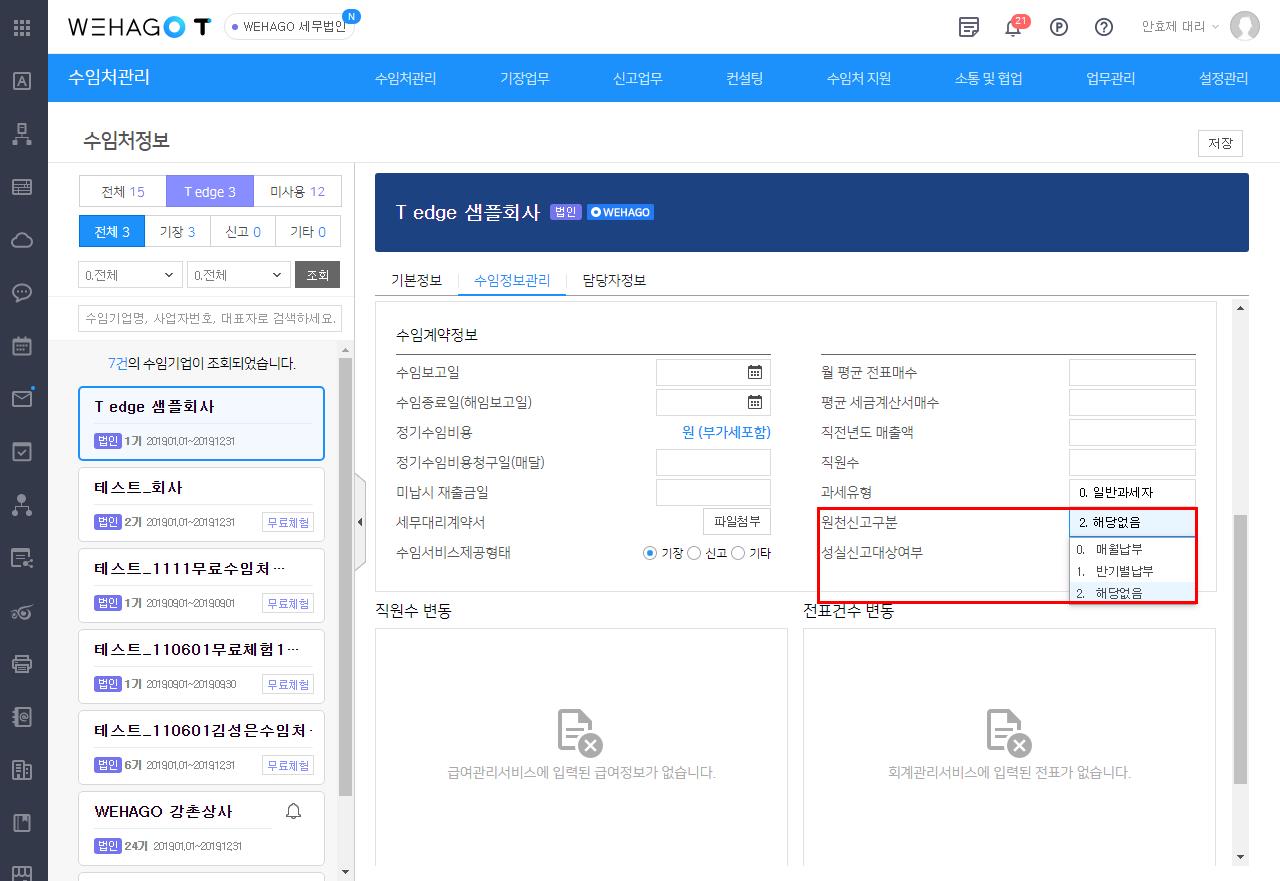Image resolution: width=1280 pixels, height=881 pixels.
Task: Open the chat bubble icon in sidebar
Action: coord(22,293)
